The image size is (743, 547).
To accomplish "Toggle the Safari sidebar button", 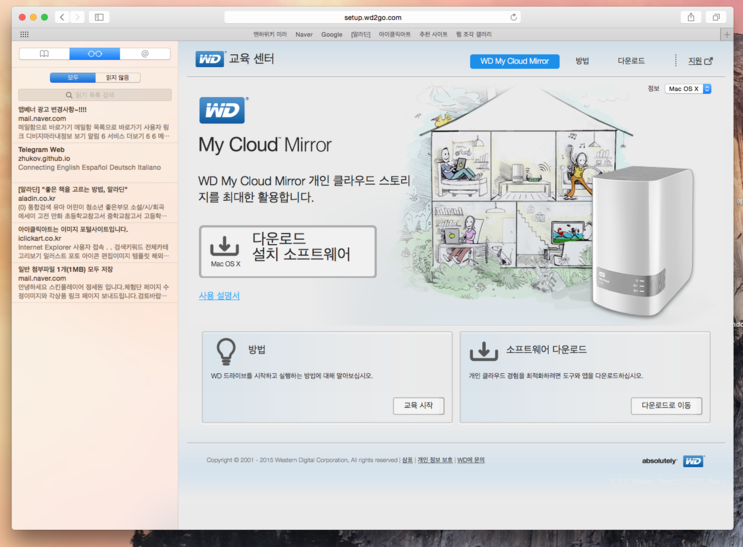I will [x=99, y=18].
